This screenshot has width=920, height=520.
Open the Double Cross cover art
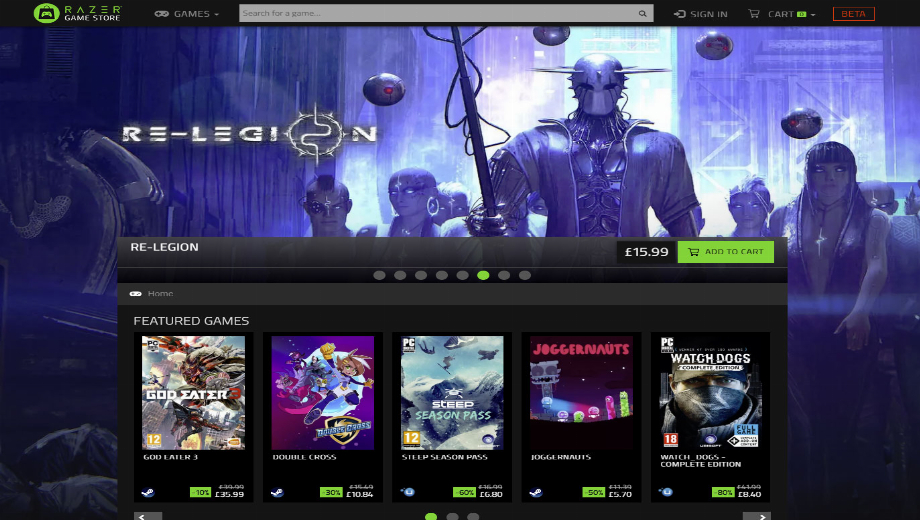323,393
